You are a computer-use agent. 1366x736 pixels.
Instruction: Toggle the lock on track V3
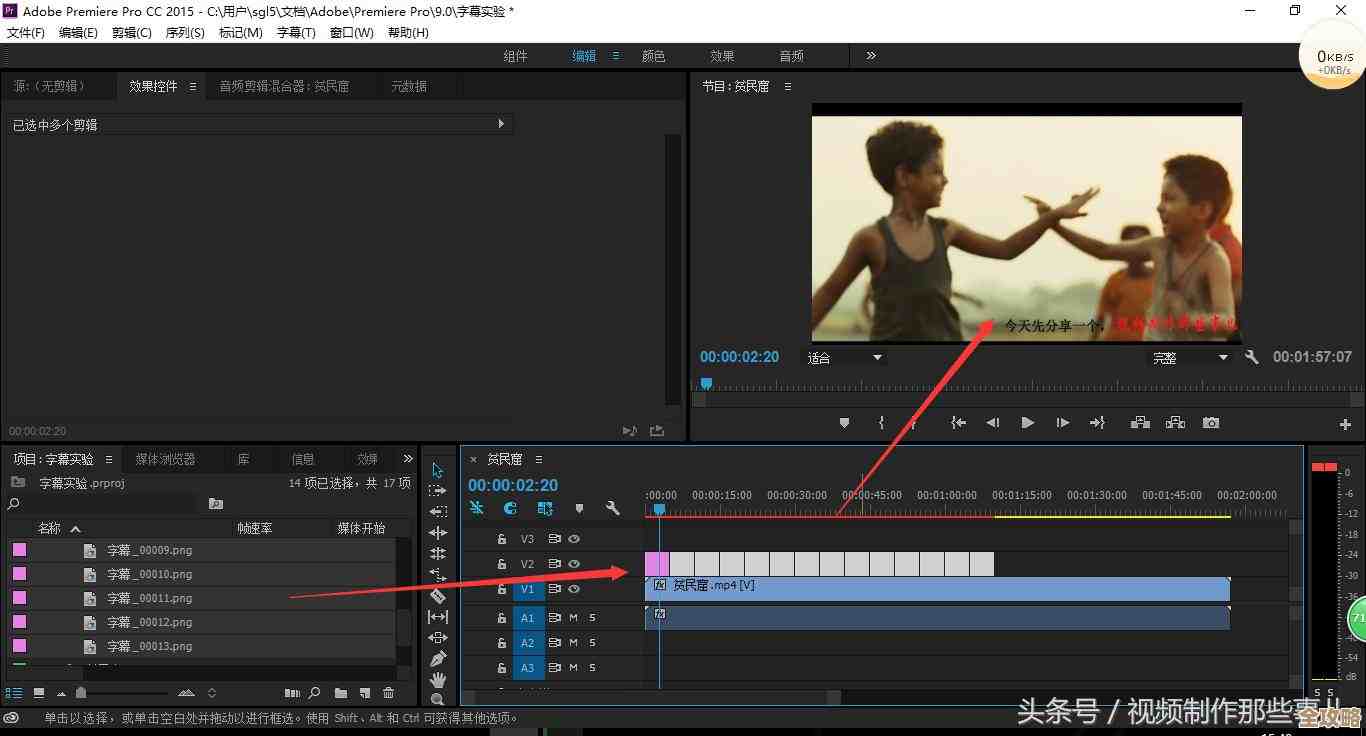(502, 539)
